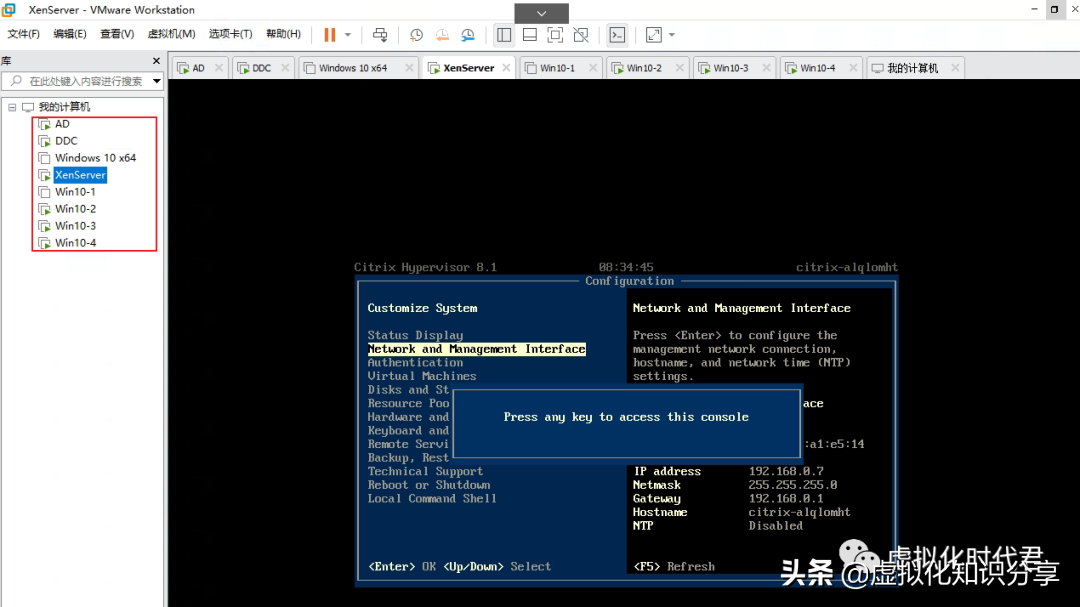Click Network and Management Interface console entry
The width and height of the screenshot is (1080, 607).
(x=477, y=349)
